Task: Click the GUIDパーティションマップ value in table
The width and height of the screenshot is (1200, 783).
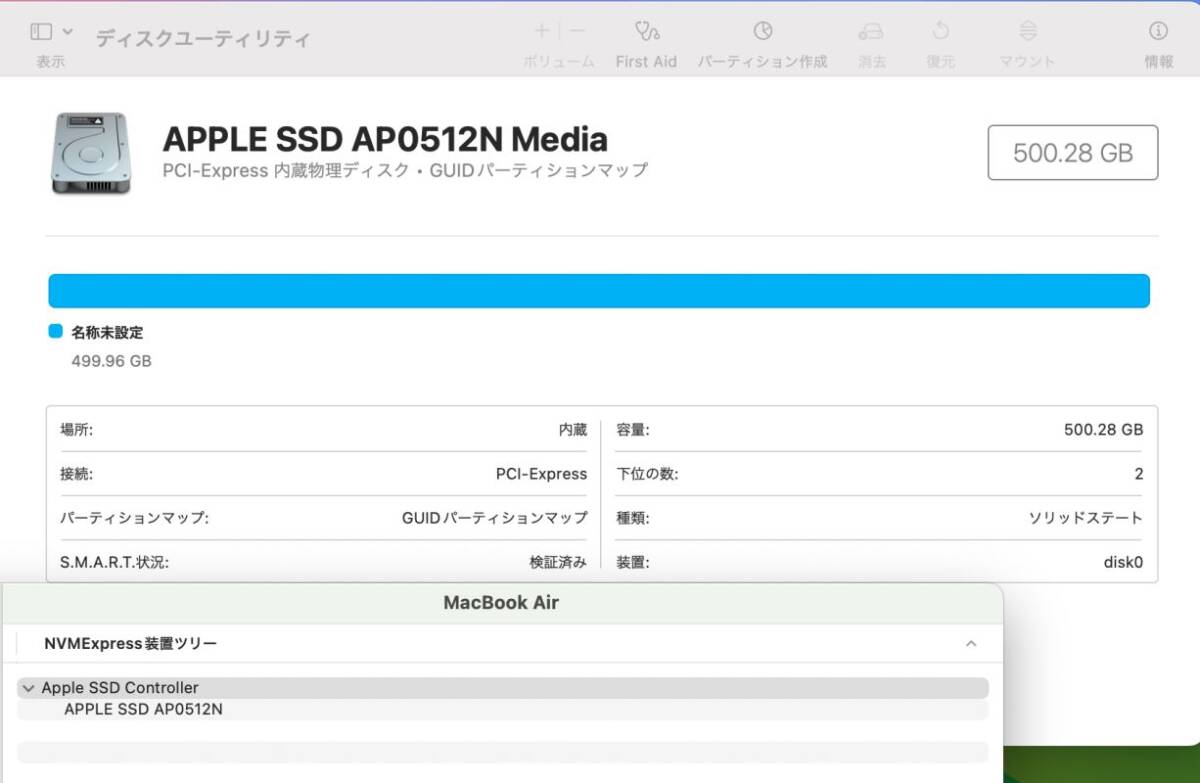Action: click(x=494, y=518)
